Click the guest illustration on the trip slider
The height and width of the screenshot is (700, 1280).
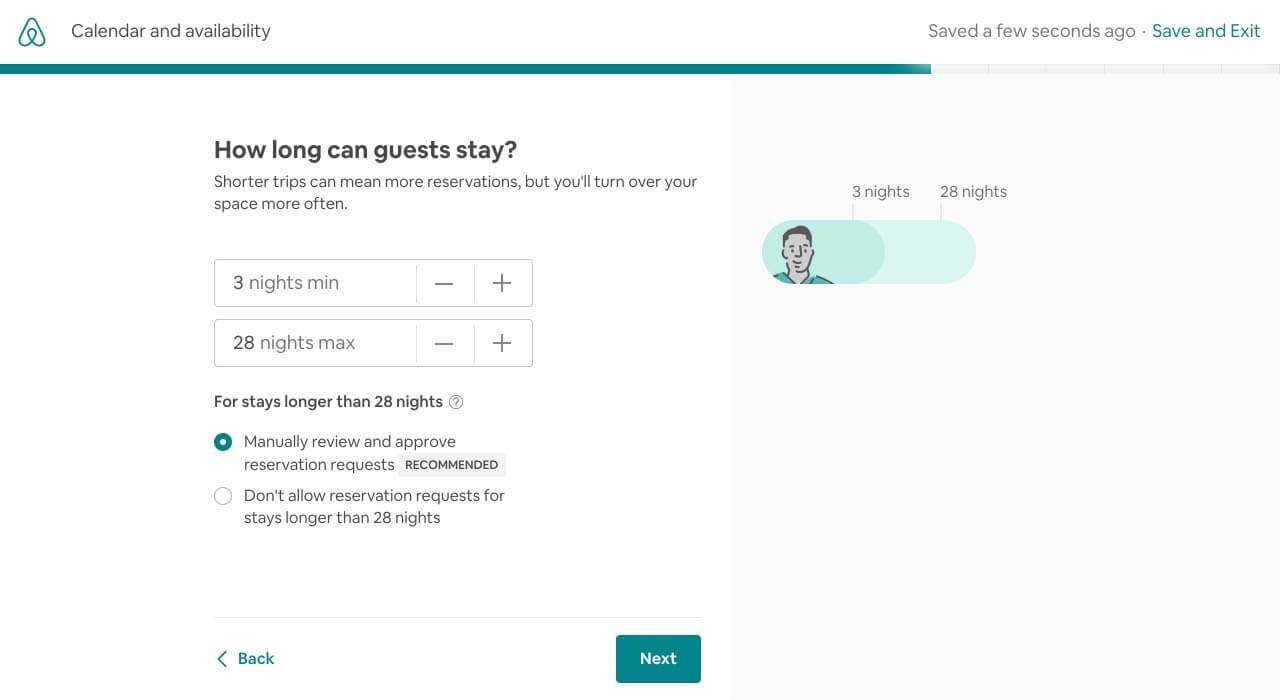tap(797, 250)
